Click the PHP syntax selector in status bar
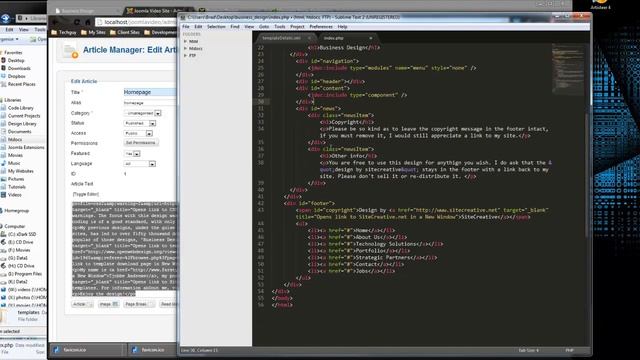The image size is (640, 360). click(x=569, y=350)
